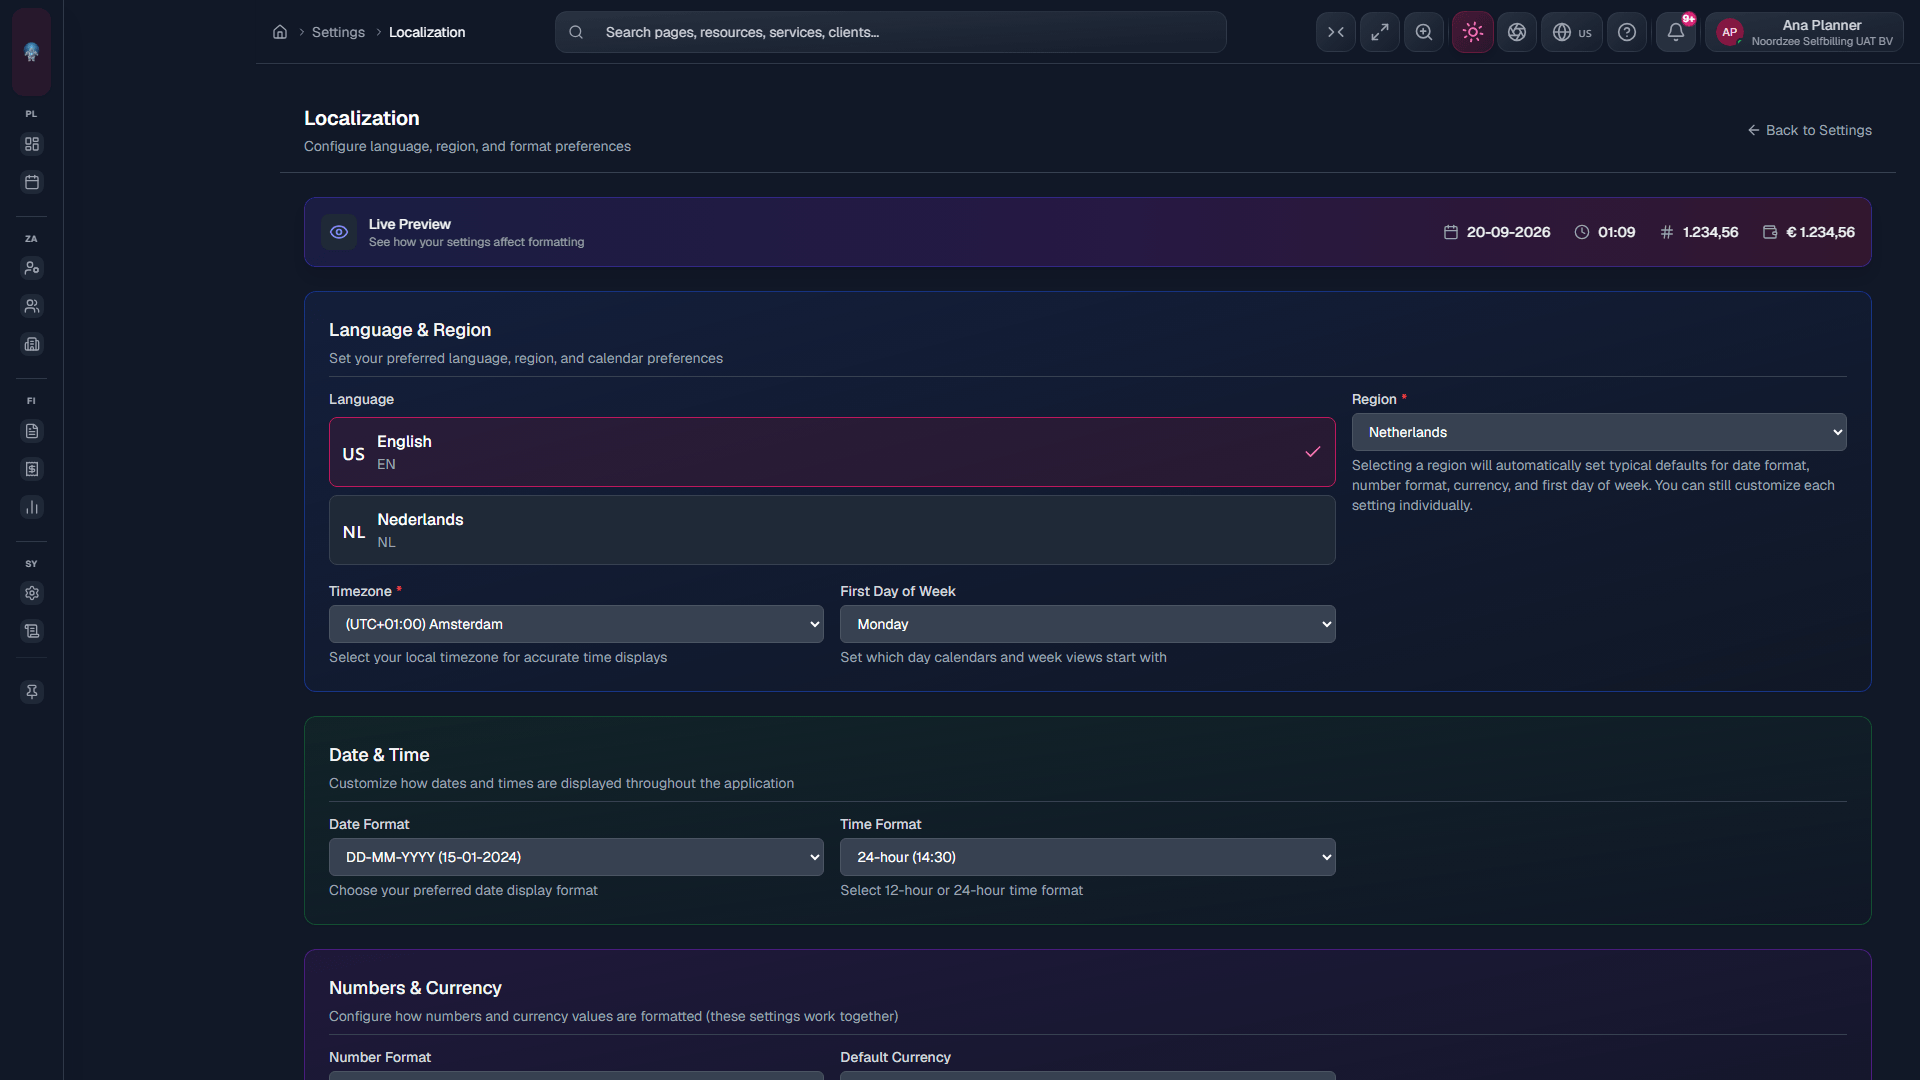Open the scroll log icon in the sidebar
Screen dimensions: 1920x1080
pyautogui.click(x=32, y=631)
